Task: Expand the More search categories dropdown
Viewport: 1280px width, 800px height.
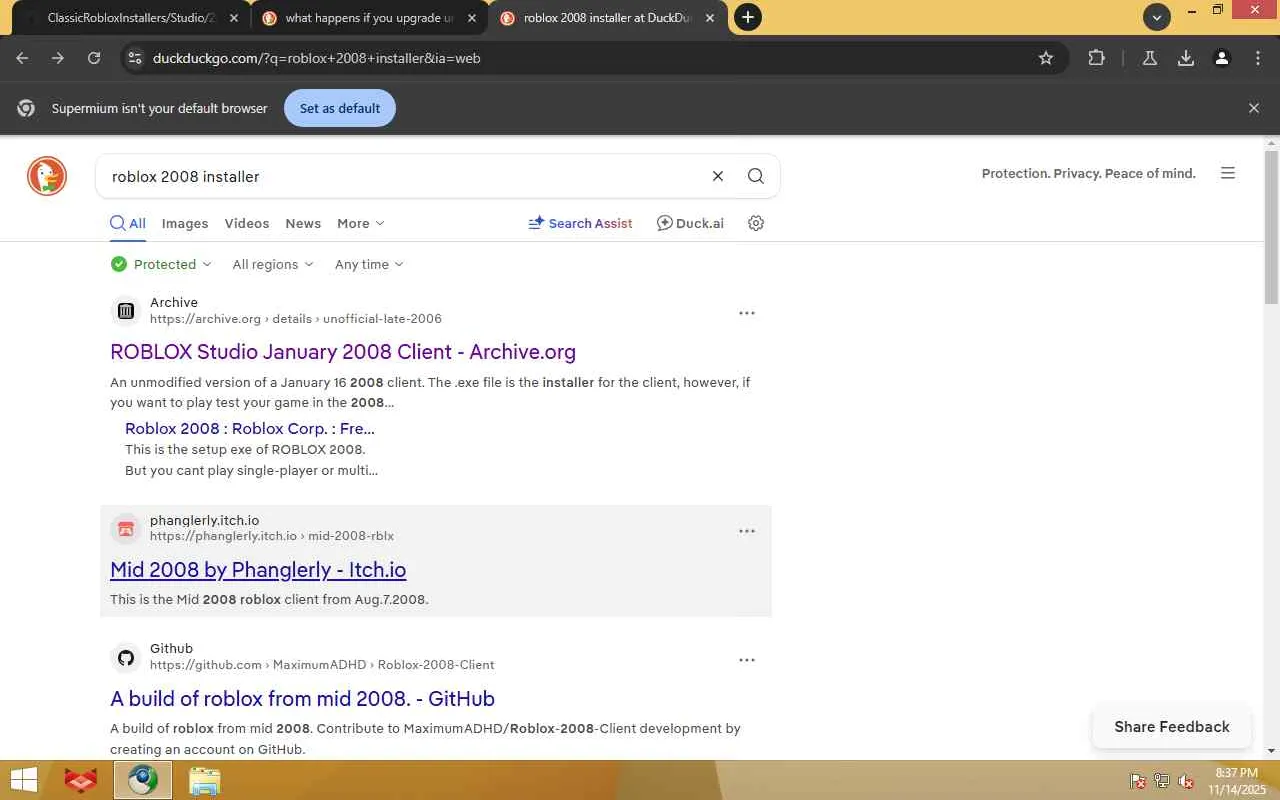Action: pyautogui.click(x=361, y=223)
